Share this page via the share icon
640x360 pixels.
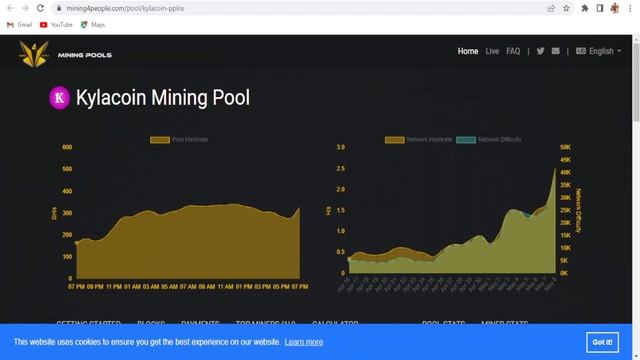[551, 8]
